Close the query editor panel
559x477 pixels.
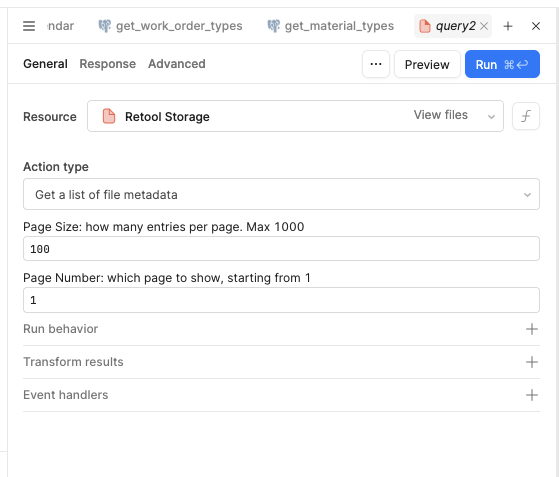(535, 26)
